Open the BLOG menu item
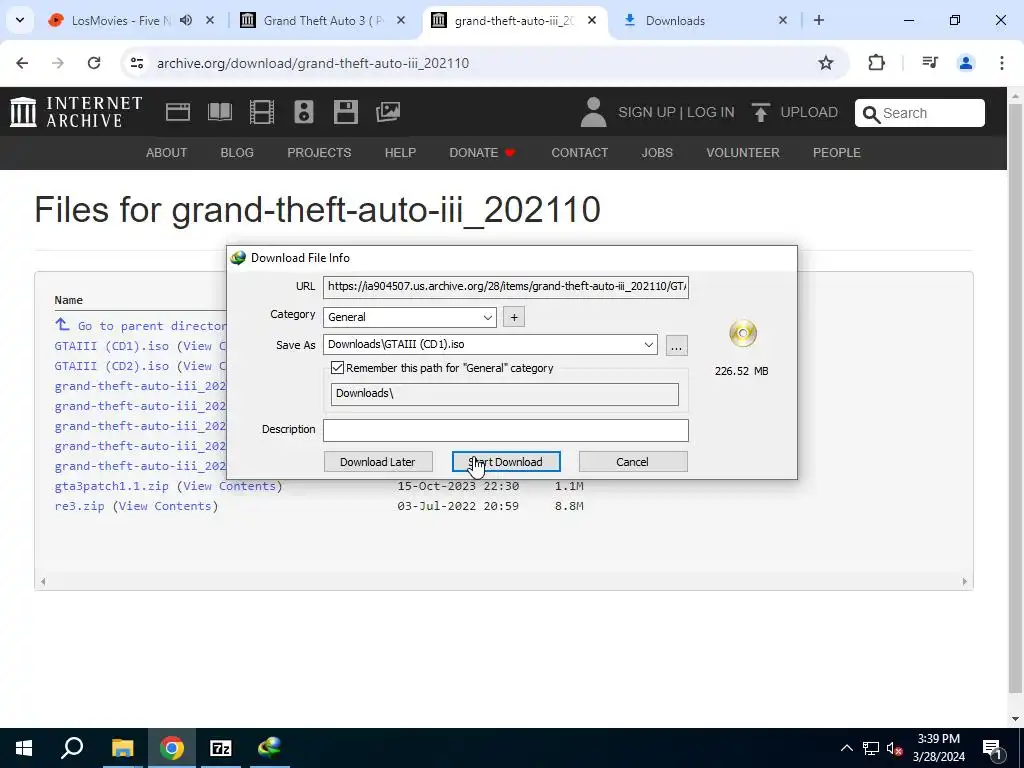The height and width of the screenshot is (768, 1024). 237,153
